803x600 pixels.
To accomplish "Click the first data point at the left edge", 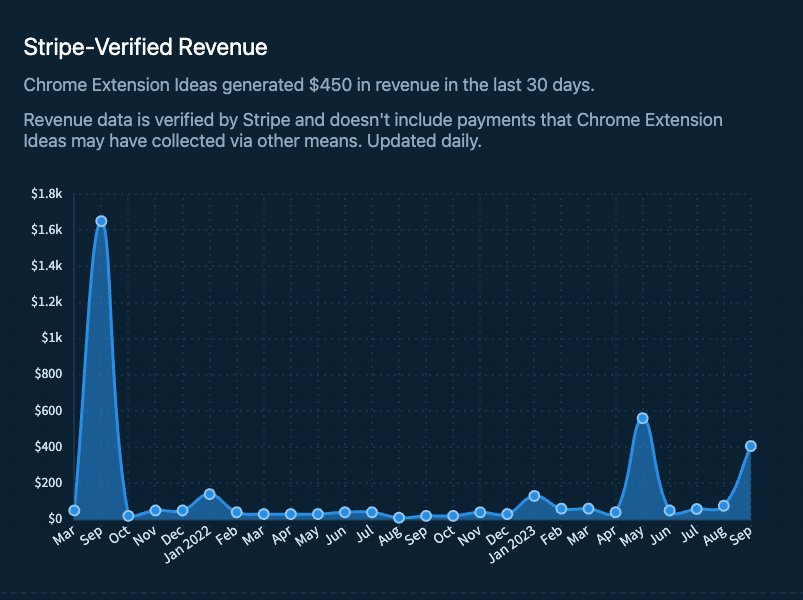I will (74, 510).
